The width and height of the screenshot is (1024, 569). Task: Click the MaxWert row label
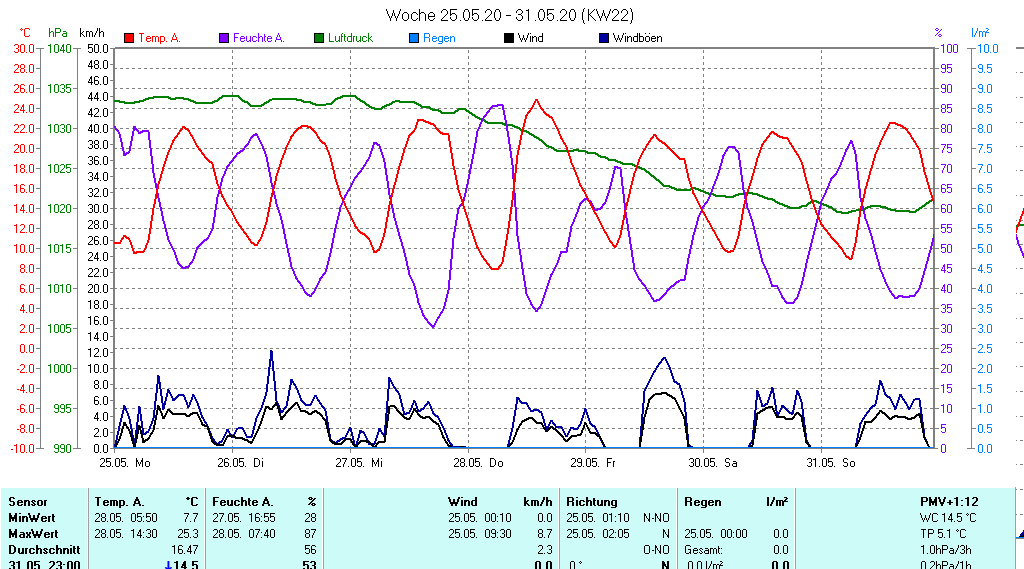coord(33,534)
